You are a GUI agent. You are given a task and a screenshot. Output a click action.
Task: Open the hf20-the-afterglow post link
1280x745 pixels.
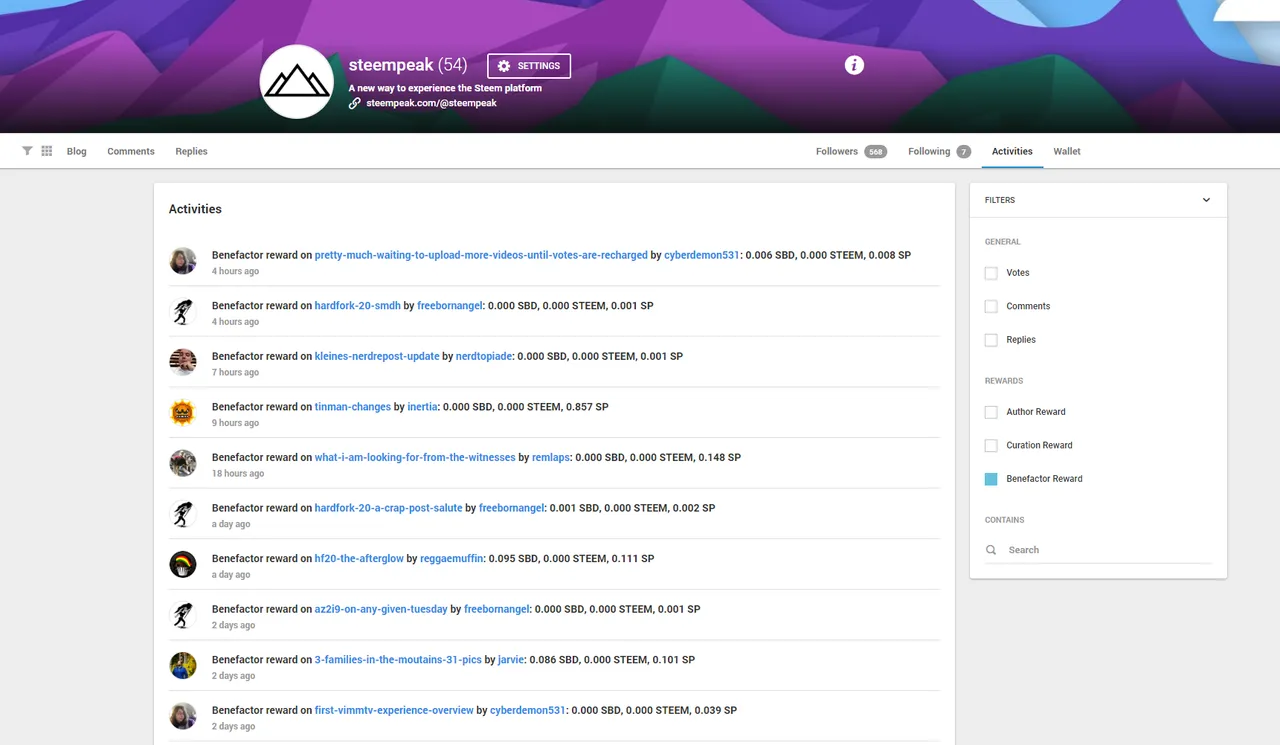click(360, 558)
